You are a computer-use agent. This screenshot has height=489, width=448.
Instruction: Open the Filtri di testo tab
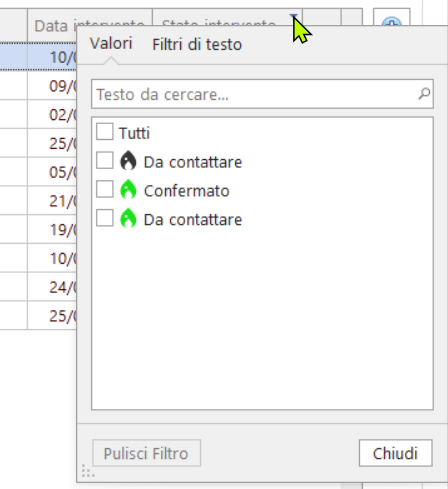pos(197,44)
